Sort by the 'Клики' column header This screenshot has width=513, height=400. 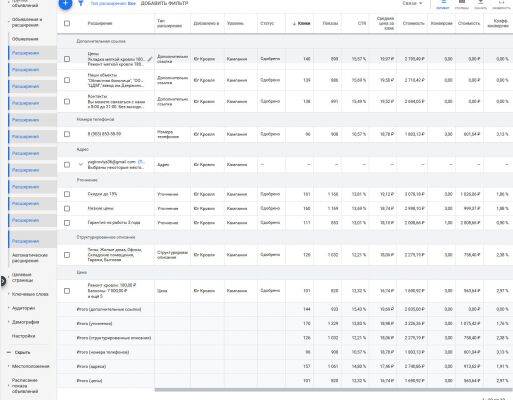click(301, 23)
